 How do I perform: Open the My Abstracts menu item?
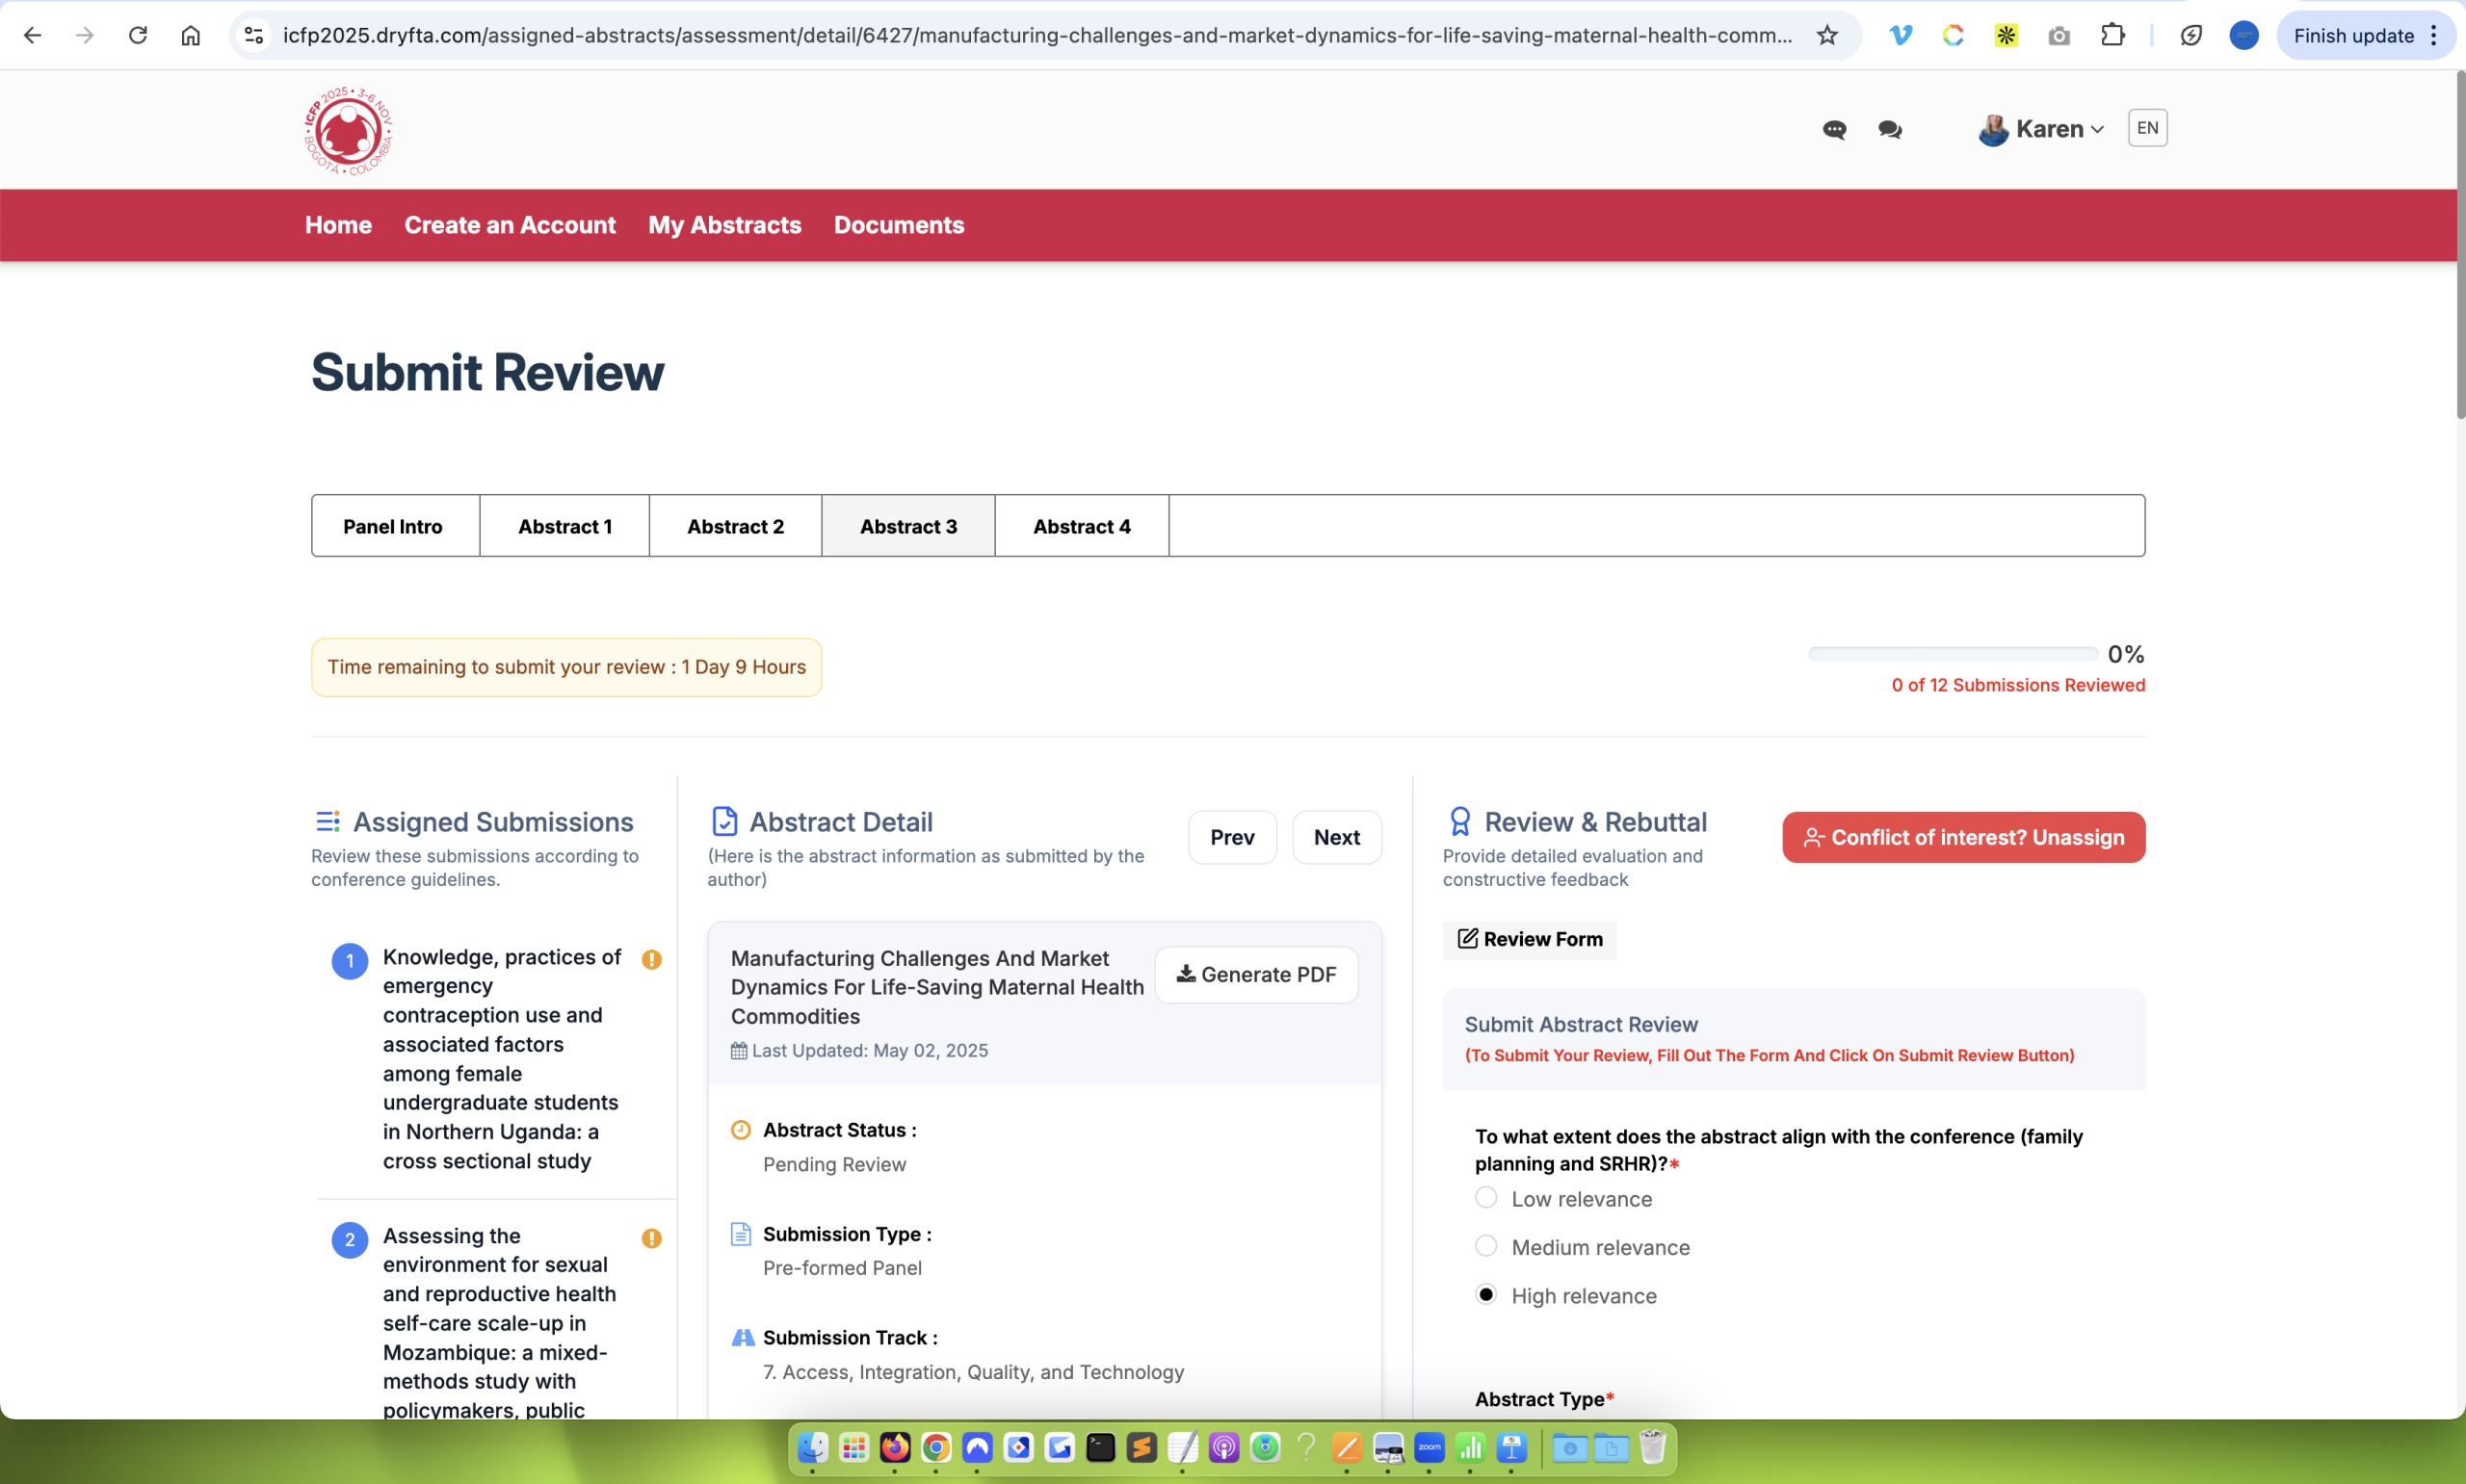pos(724,225)
